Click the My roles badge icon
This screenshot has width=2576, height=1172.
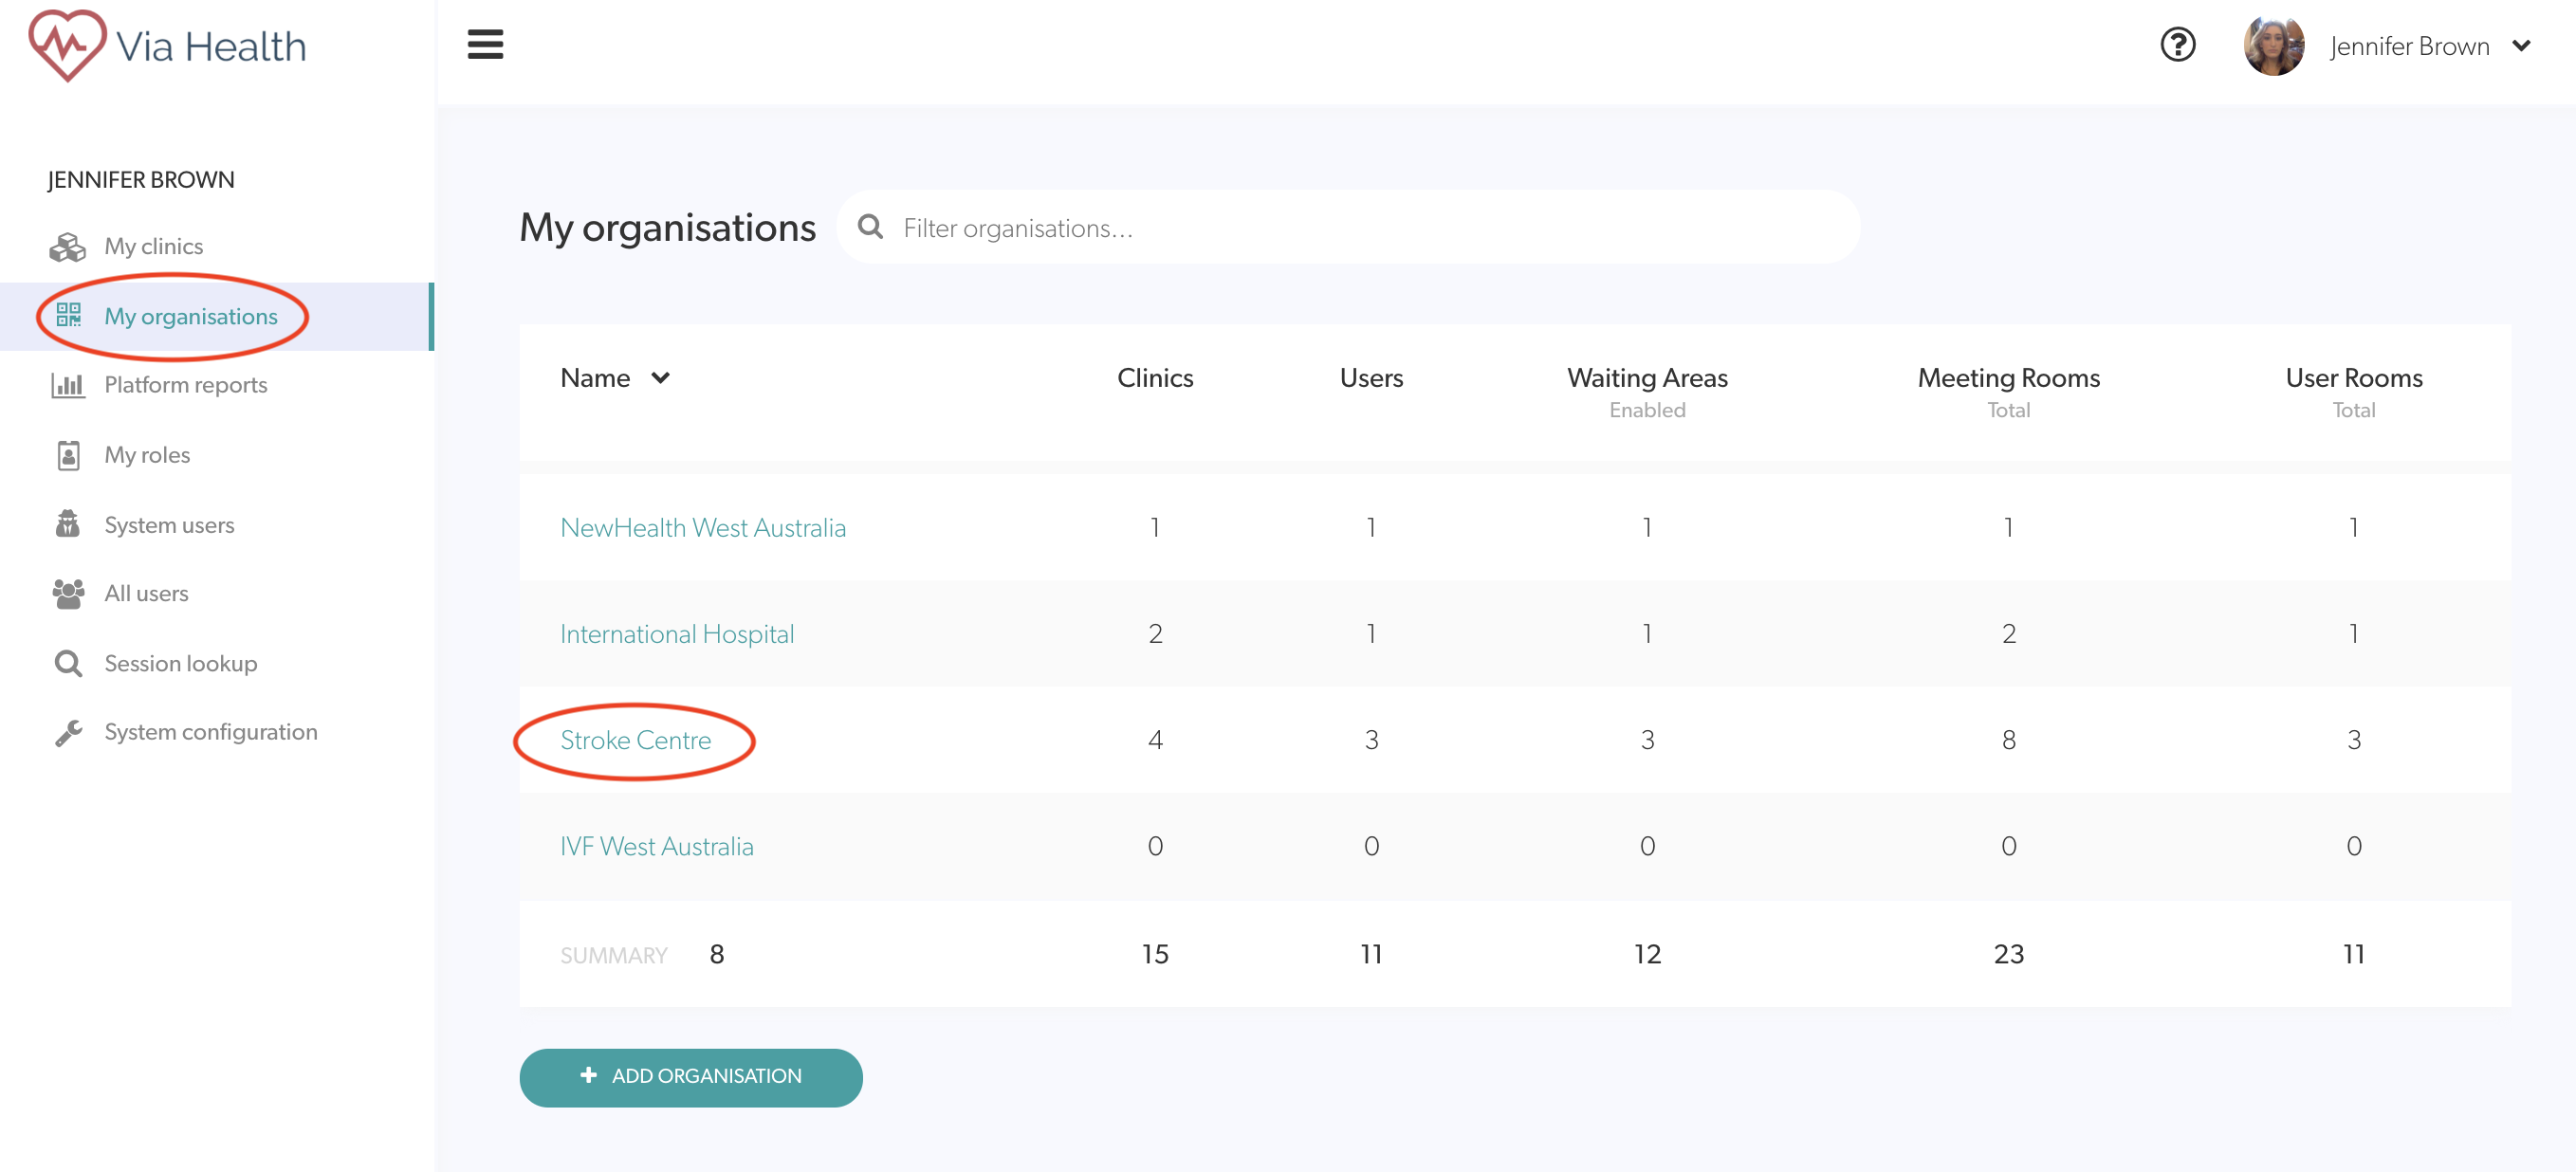(x=68, y=455)
